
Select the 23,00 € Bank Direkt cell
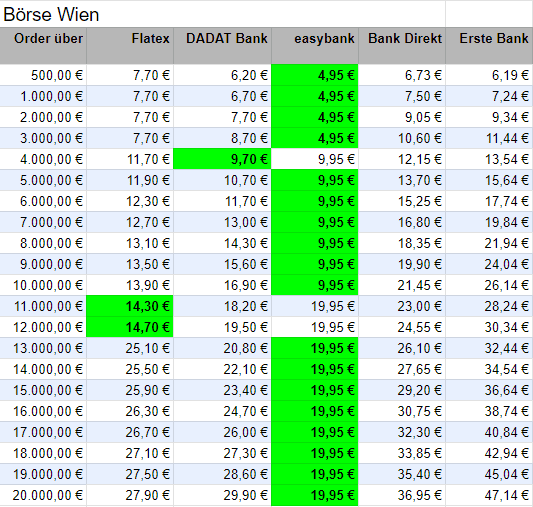coord(402,306)
